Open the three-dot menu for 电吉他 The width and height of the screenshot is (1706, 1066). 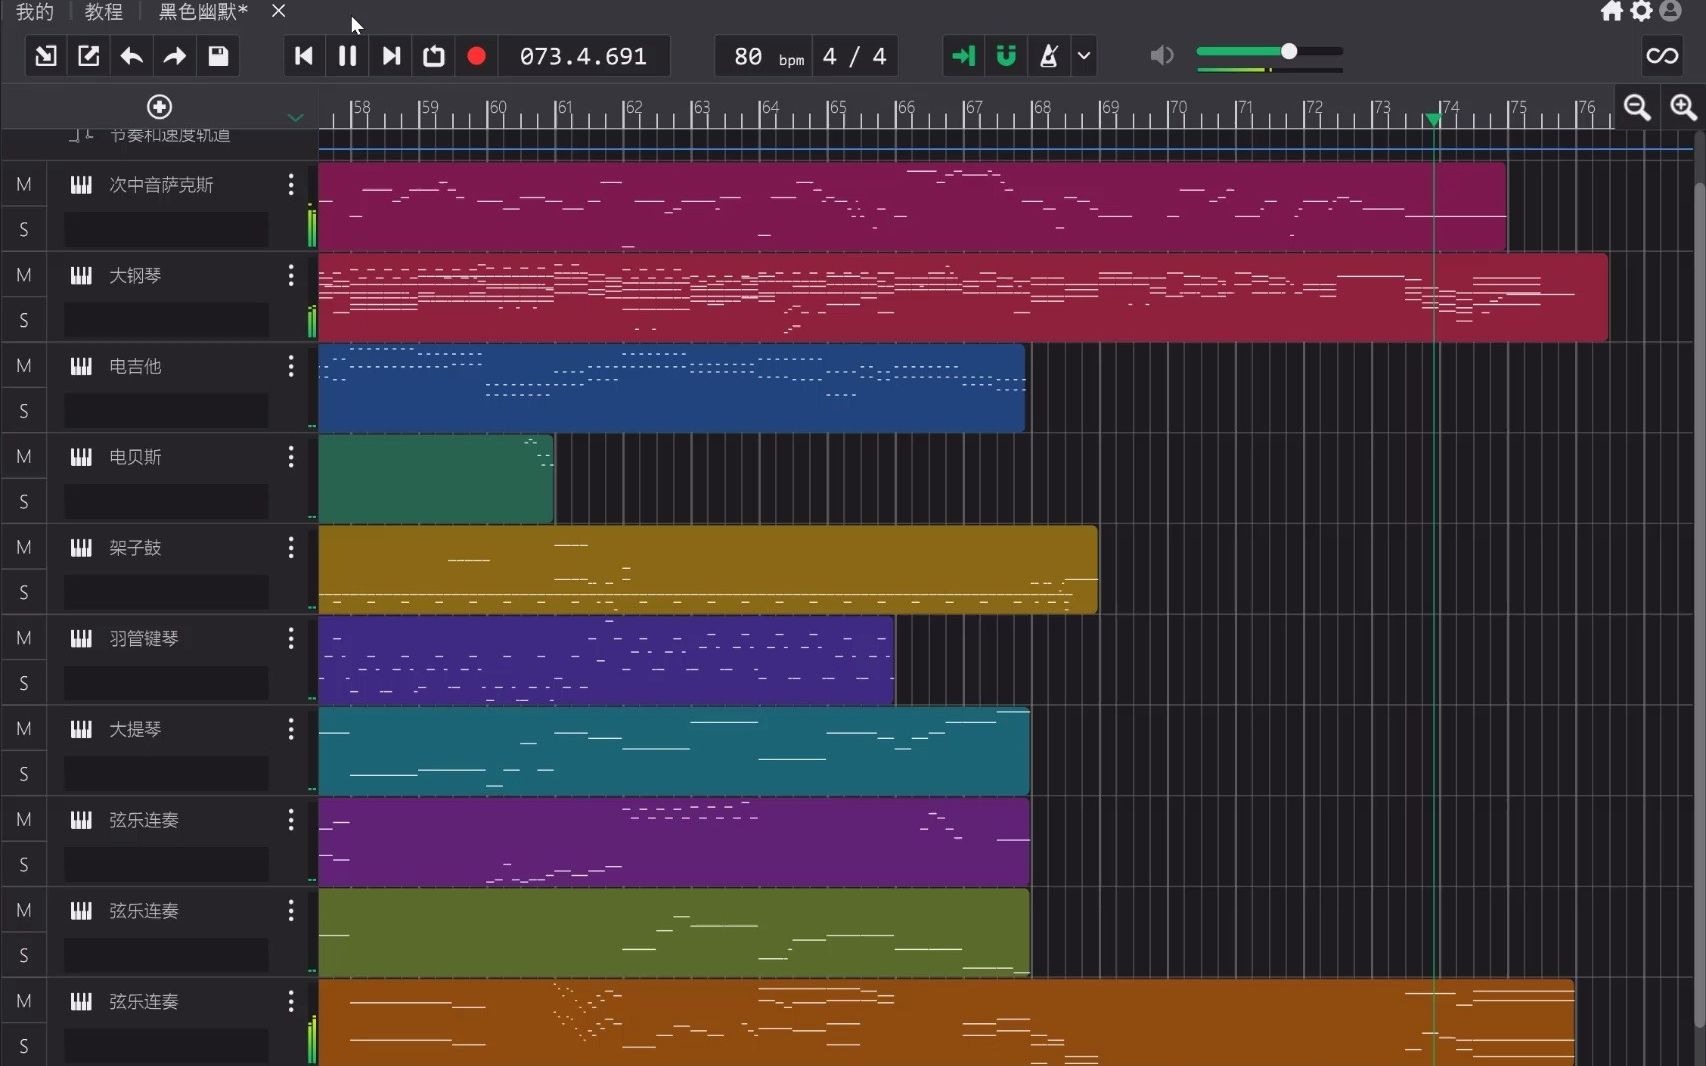pos(291,366)
